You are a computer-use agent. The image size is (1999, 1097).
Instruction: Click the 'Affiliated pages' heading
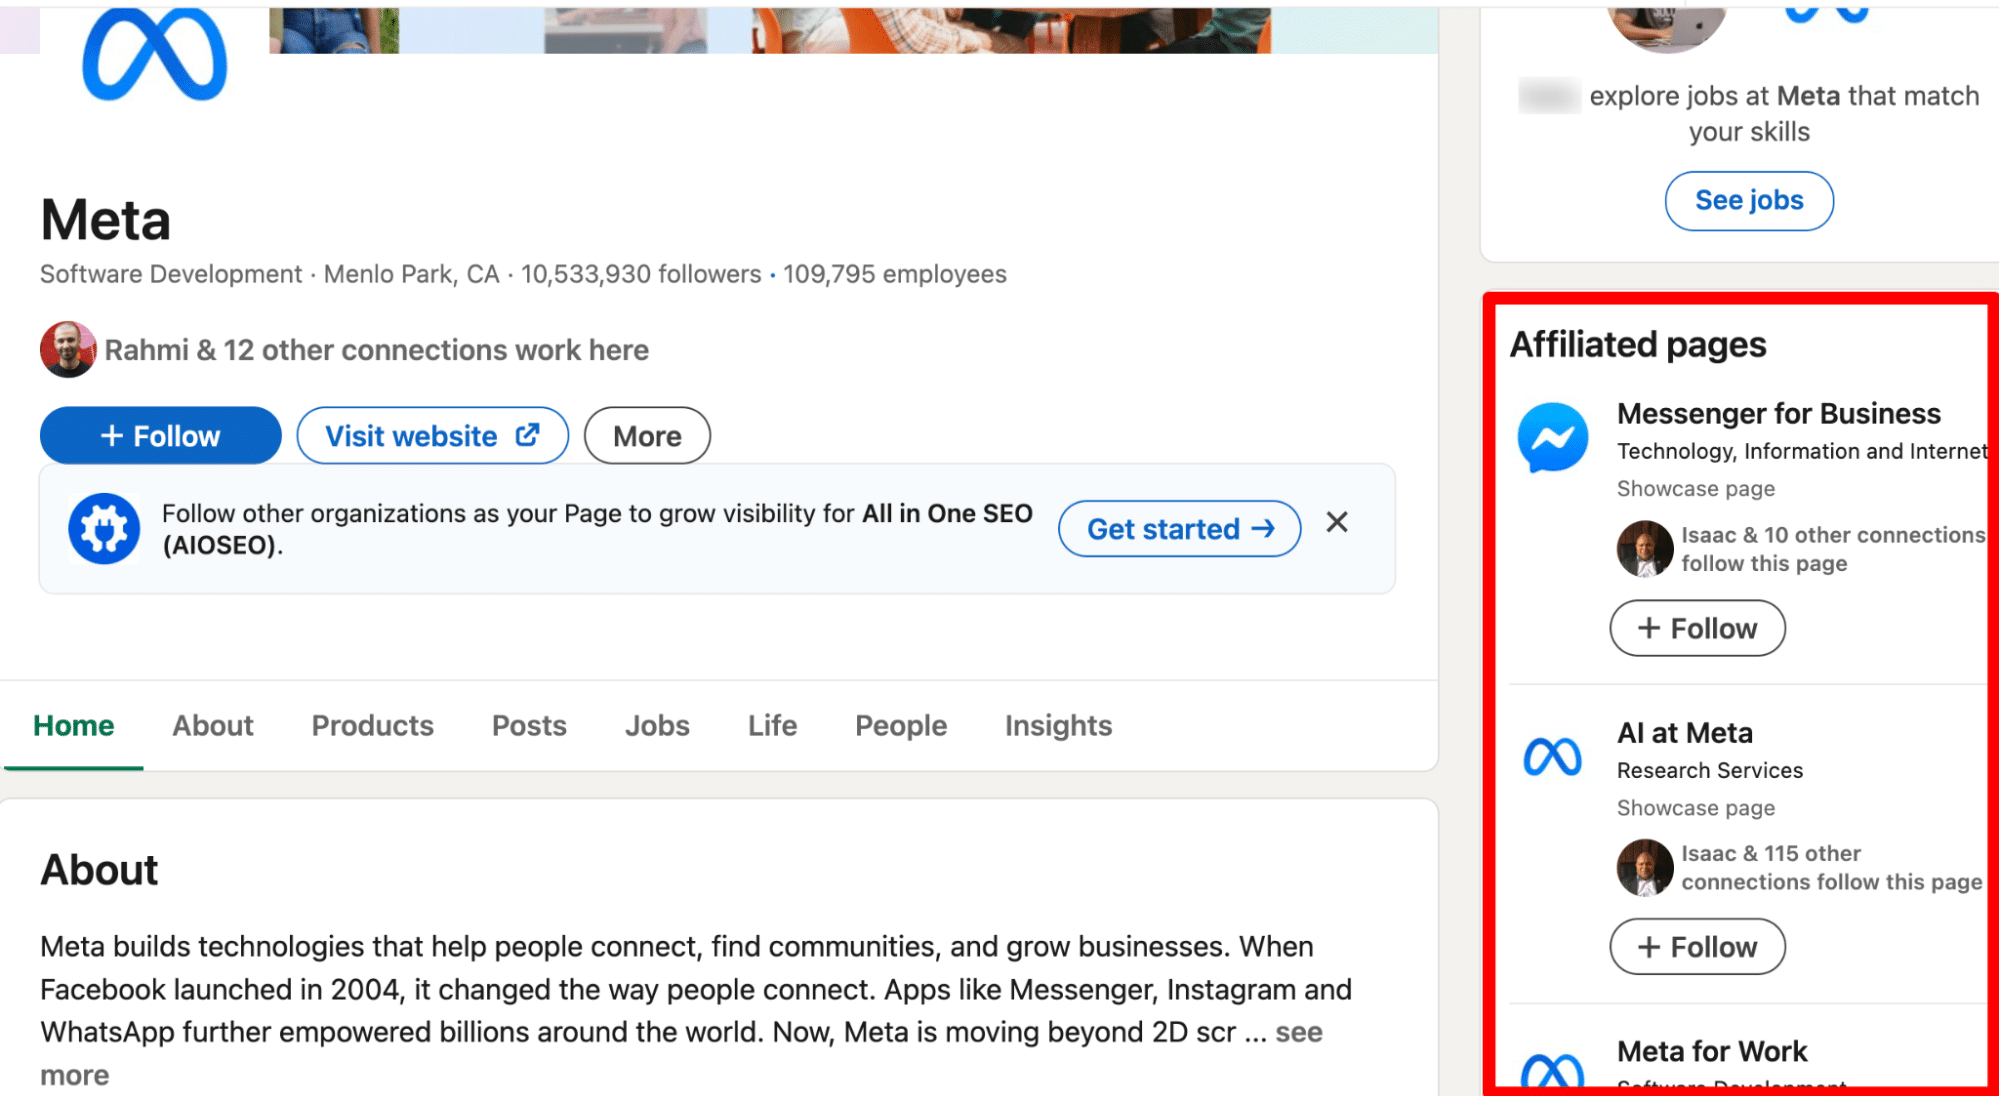point(1638,345)
